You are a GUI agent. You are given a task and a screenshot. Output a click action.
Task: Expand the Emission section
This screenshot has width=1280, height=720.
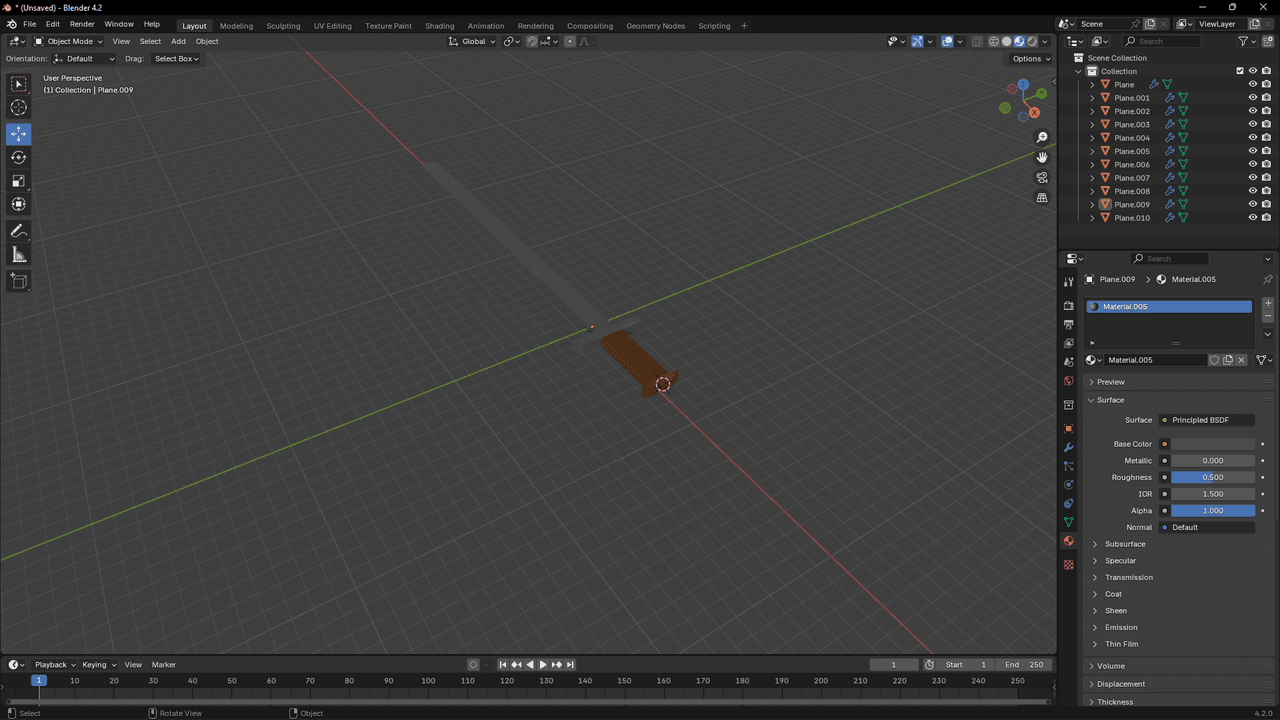click(1121, 627)
